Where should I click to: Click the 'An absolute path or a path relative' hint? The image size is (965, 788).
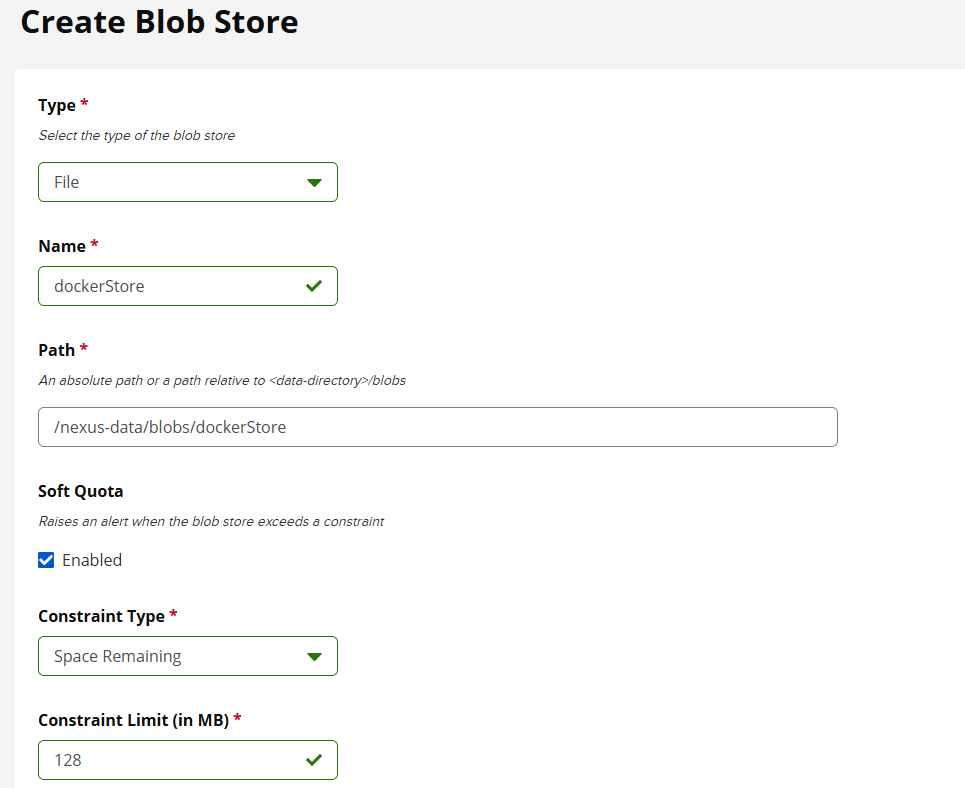tap(222, 380)
